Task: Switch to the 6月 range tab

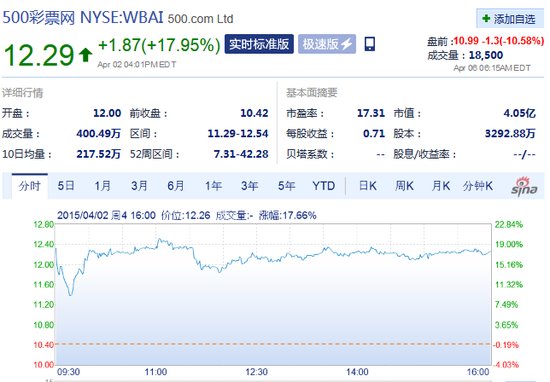Action: (176, 186)
